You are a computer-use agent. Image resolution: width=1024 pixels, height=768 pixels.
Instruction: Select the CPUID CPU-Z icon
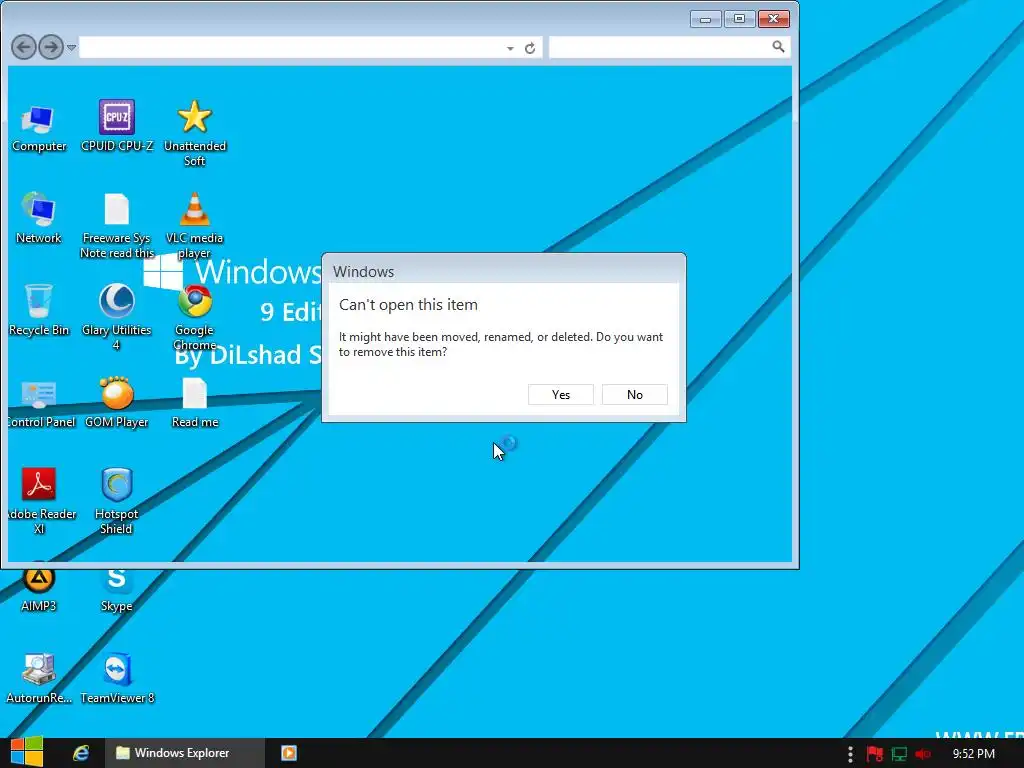pyautogui.click(x=117, y=127)
